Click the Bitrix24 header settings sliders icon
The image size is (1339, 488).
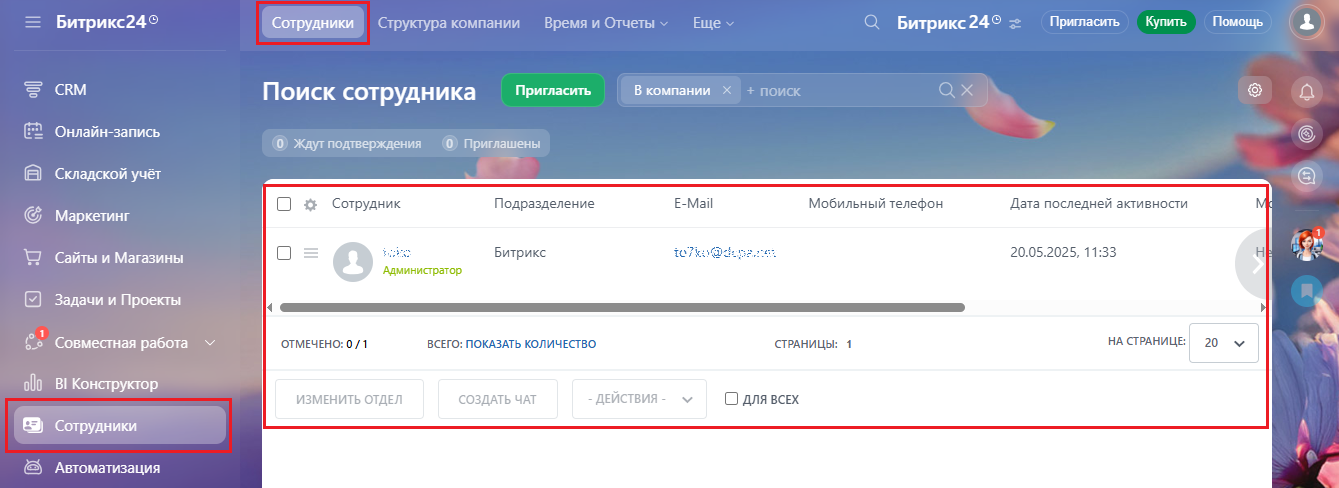point(1015,23)
